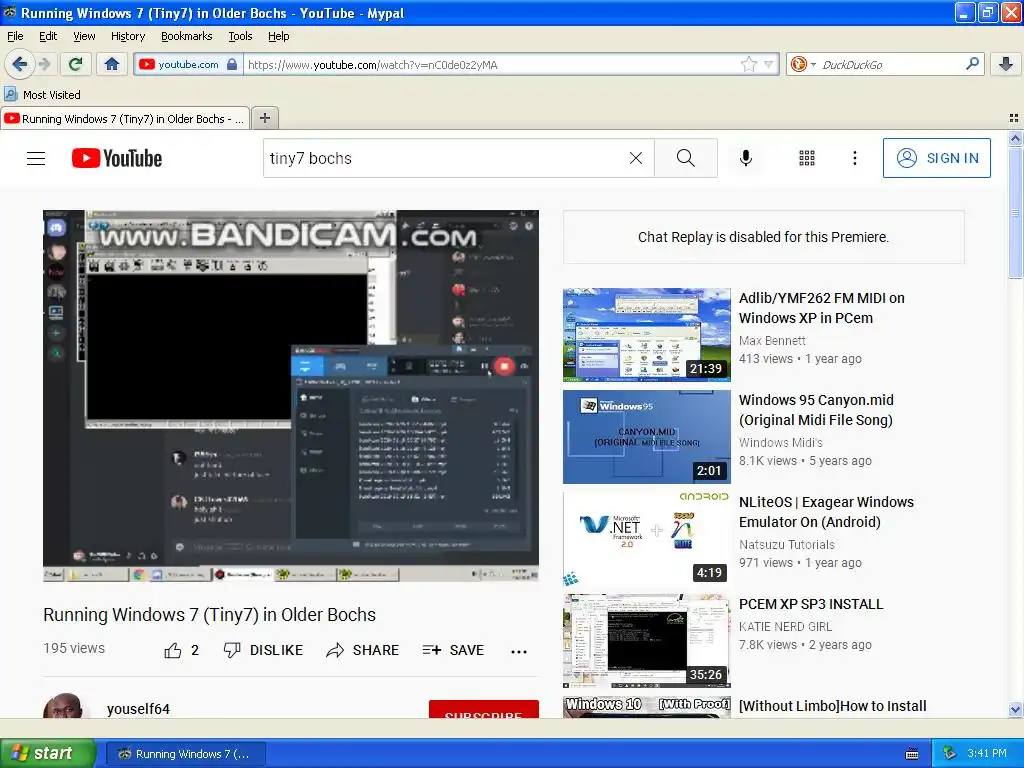
Task: Click the red SUBSCRIBE button
Action: click(x=484, y=709)
